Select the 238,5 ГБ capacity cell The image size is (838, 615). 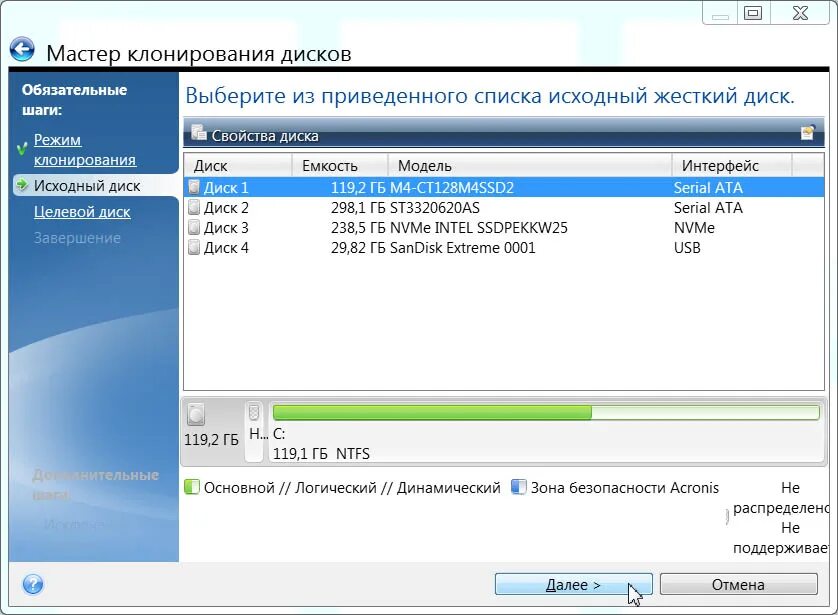click(x=358, y=228)
